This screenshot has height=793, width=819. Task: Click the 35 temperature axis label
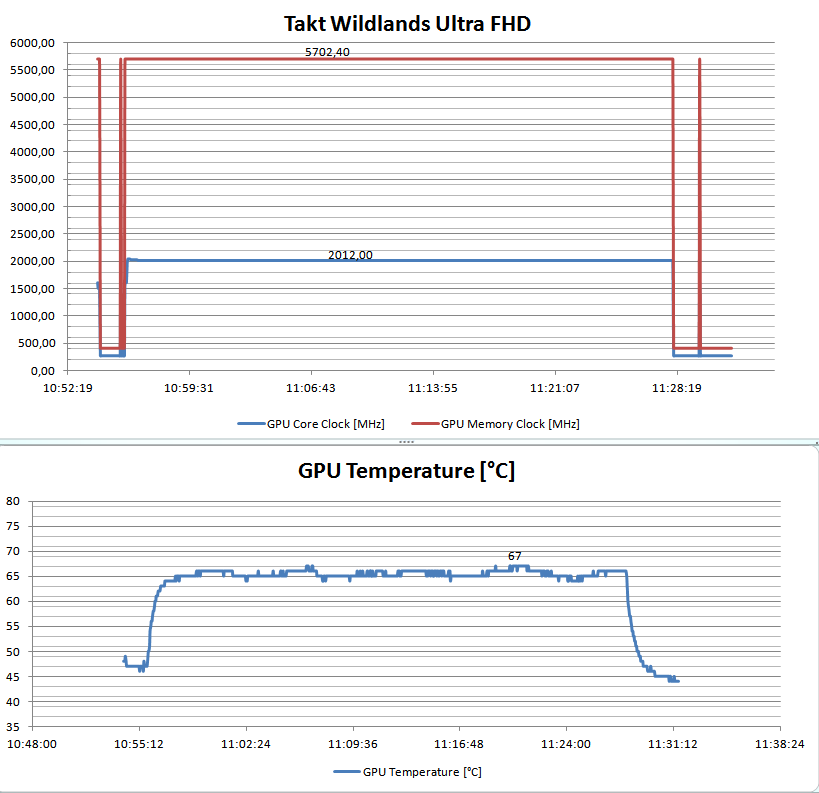[x=13, y=727]
